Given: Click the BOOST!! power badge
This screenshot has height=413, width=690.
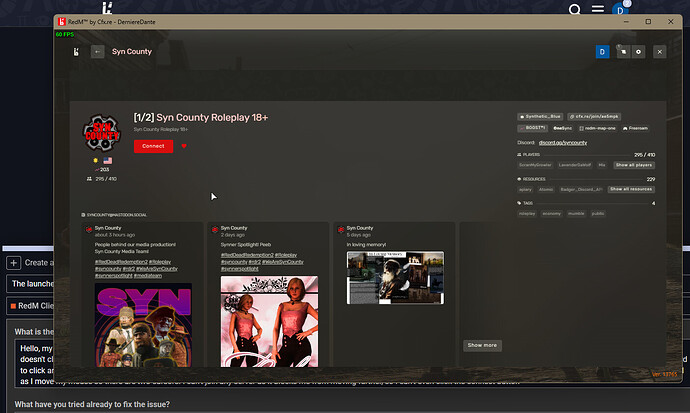Looking at the screenshot, I should click(x=532, y=128).
